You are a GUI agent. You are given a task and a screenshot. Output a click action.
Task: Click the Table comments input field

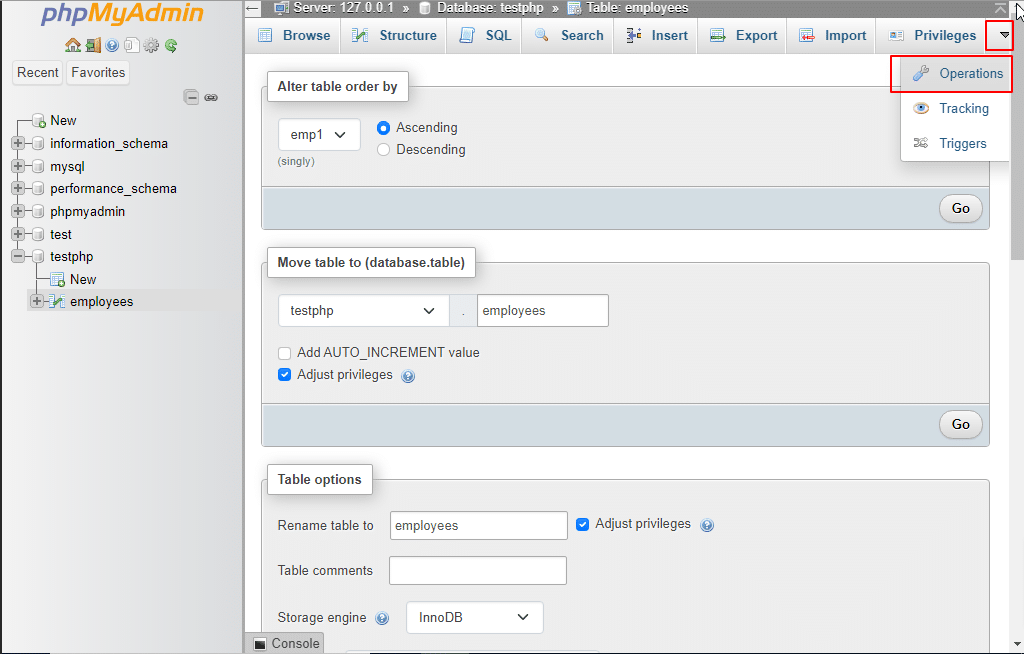tap(478, 570)
